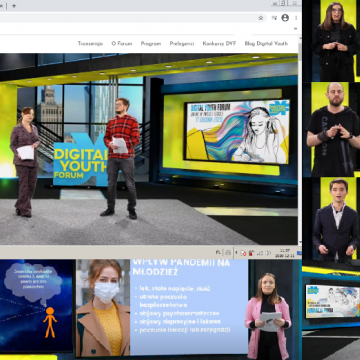Open the Action Center flag tray icon

pos(243,253)
